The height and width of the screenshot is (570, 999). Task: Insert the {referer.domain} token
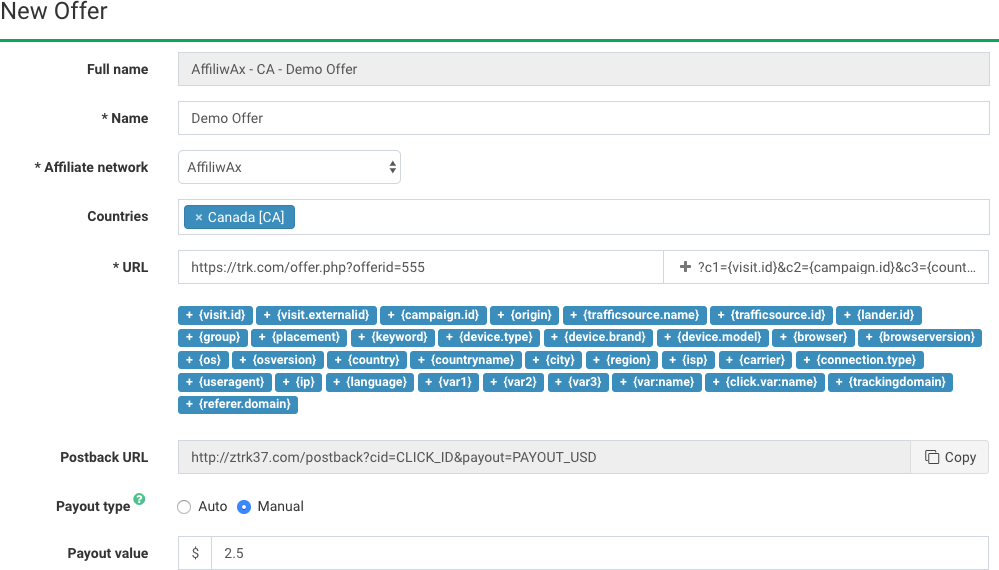[x=238, y=404]
